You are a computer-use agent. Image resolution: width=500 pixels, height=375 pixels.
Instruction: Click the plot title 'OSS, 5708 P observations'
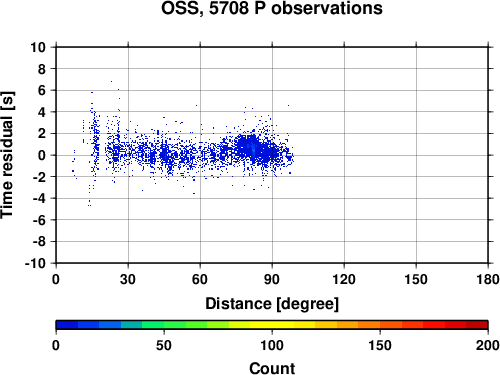[272, 8]
